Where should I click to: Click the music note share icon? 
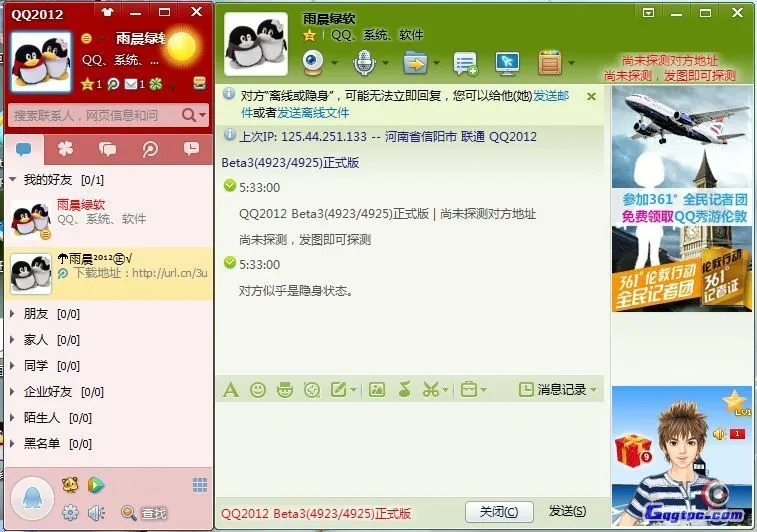(405, 389)
